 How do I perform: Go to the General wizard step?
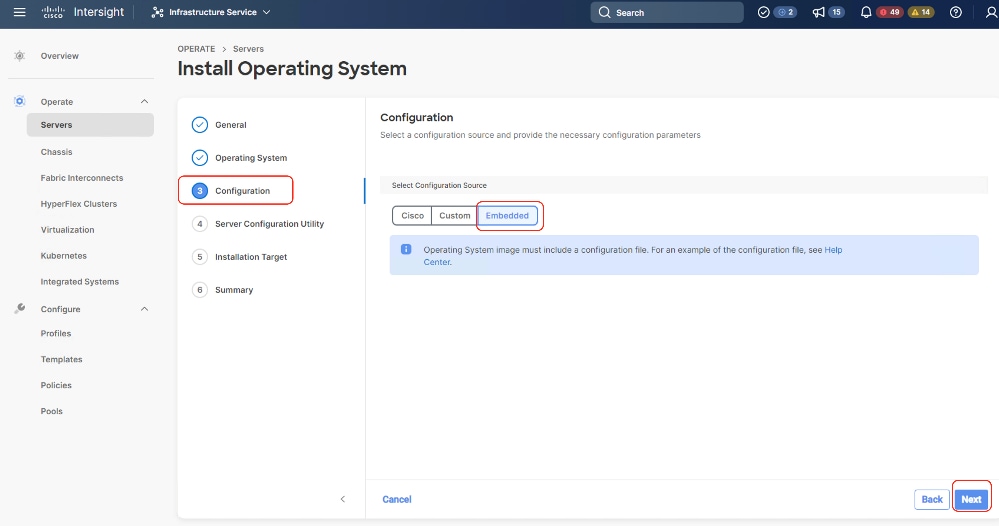[231, 125]
